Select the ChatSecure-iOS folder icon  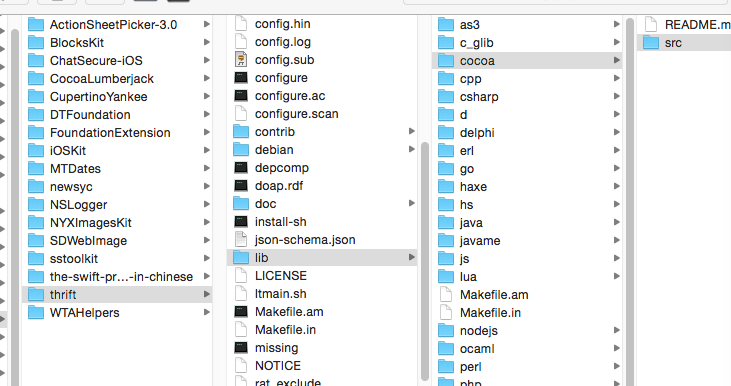point(36,61)
